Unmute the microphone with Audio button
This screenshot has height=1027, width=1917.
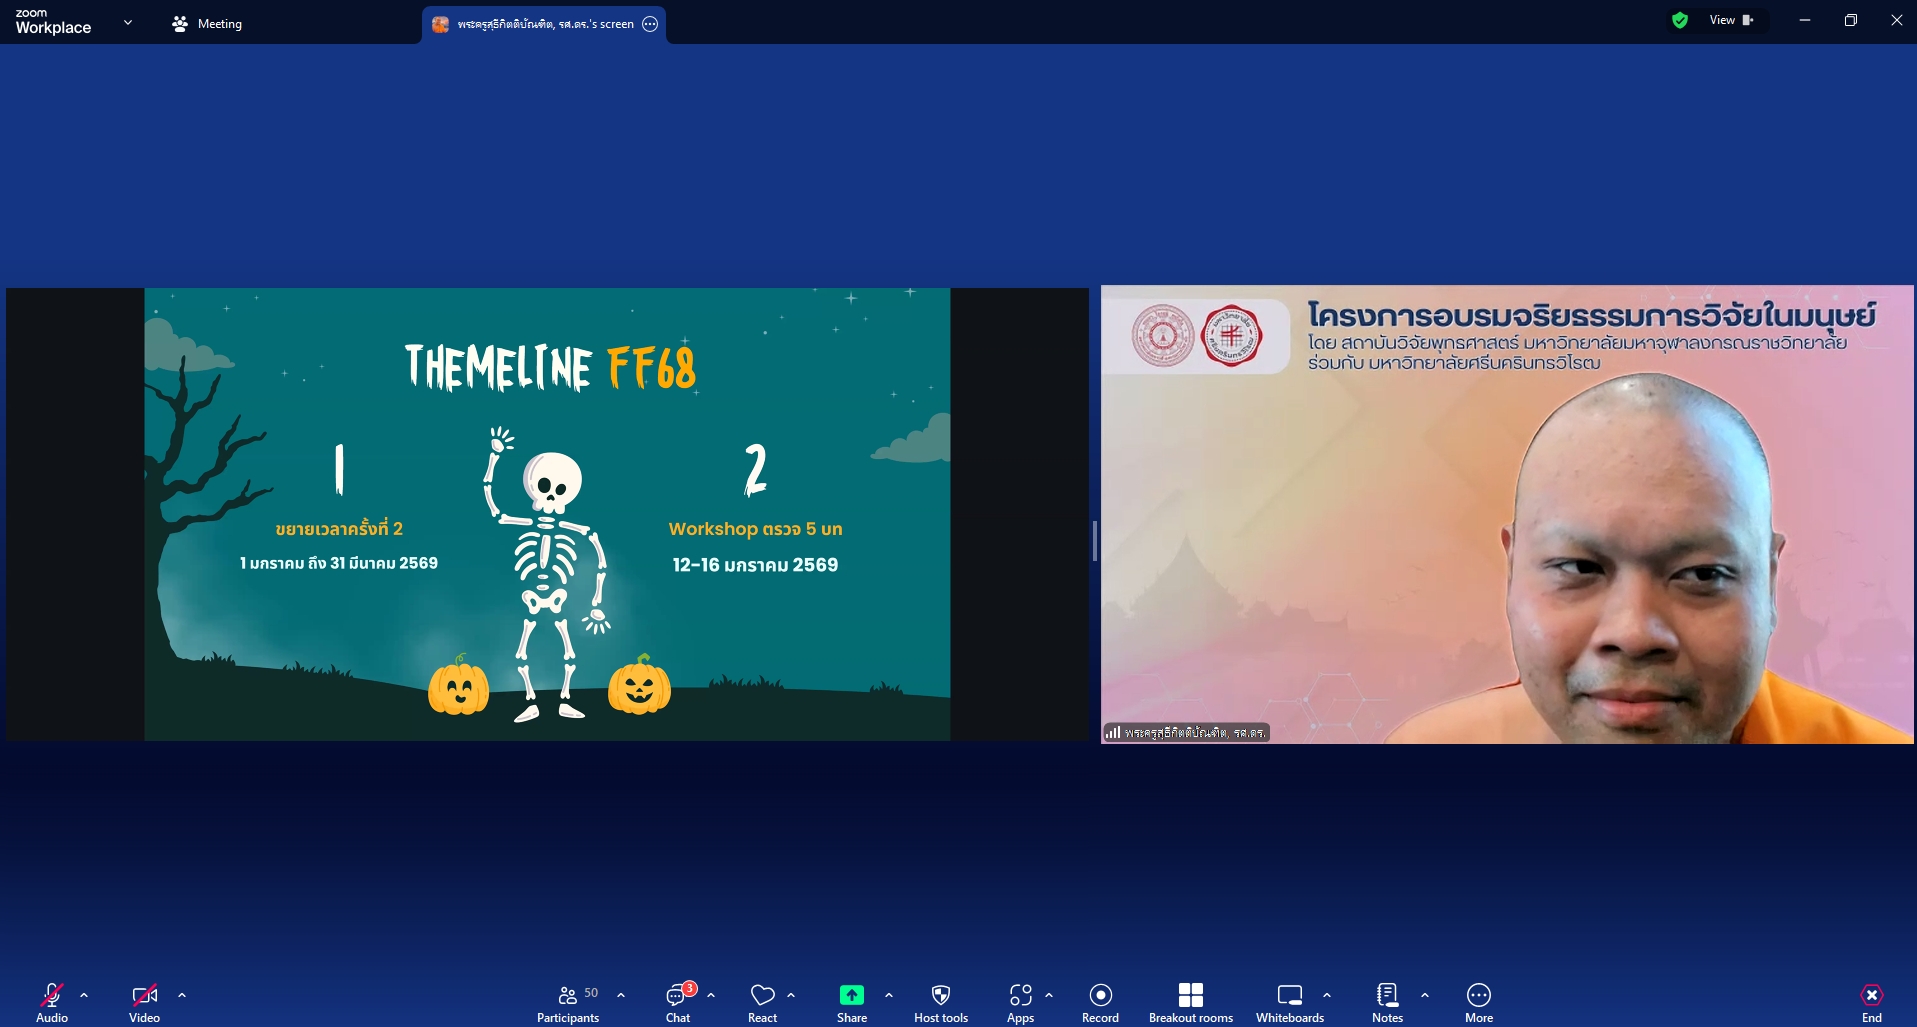coord(52,1003)
